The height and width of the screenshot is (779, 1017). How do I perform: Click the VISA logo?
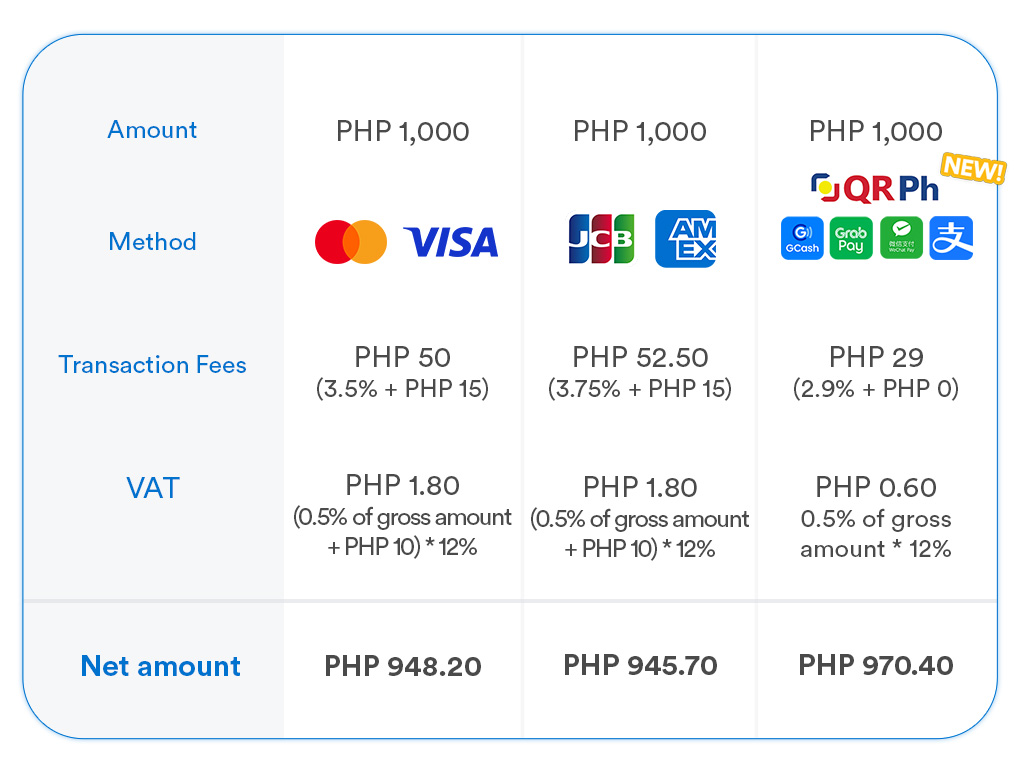(x=451, y=242)
